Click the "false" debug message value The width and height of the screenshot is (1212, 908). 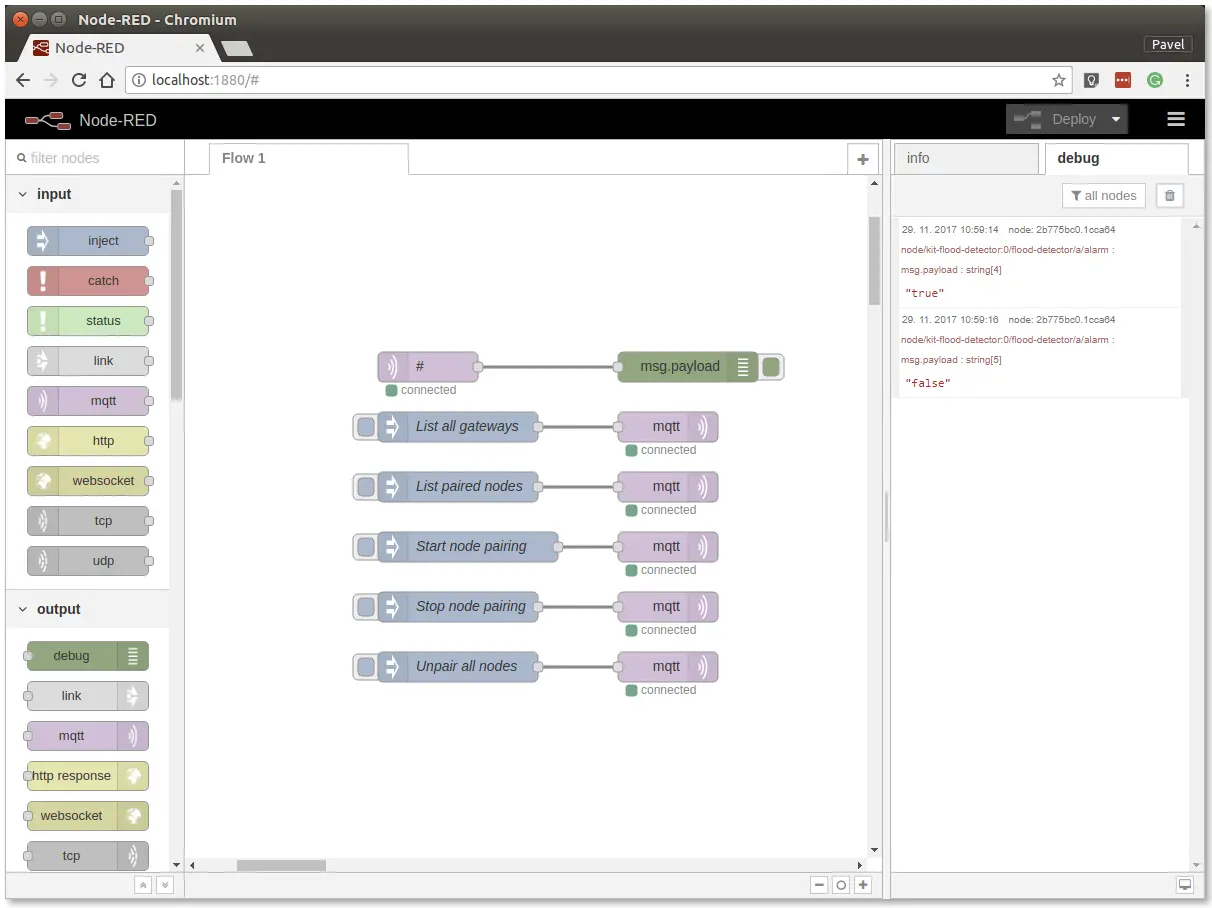click(x=928, y=384)
